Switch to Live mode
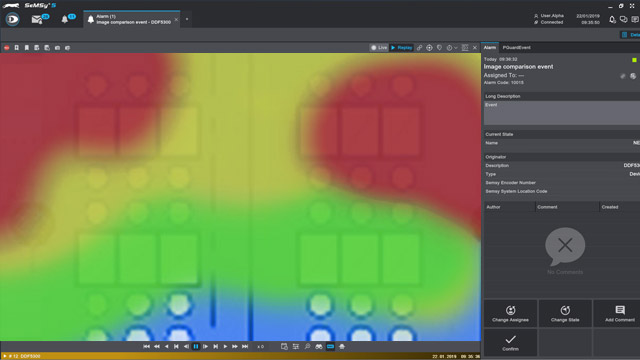 [x=379, y=48]
